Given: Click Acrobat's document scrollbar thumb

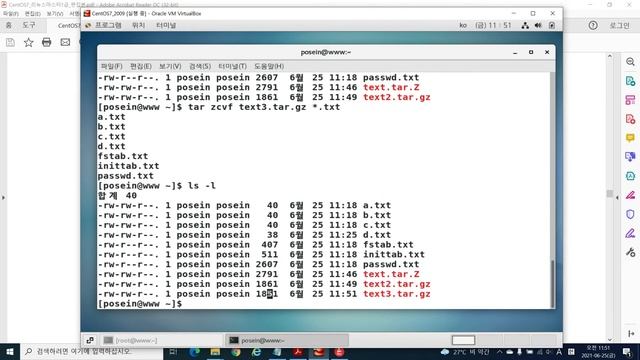Looking at the screenshot, I should tap(610, 193).
